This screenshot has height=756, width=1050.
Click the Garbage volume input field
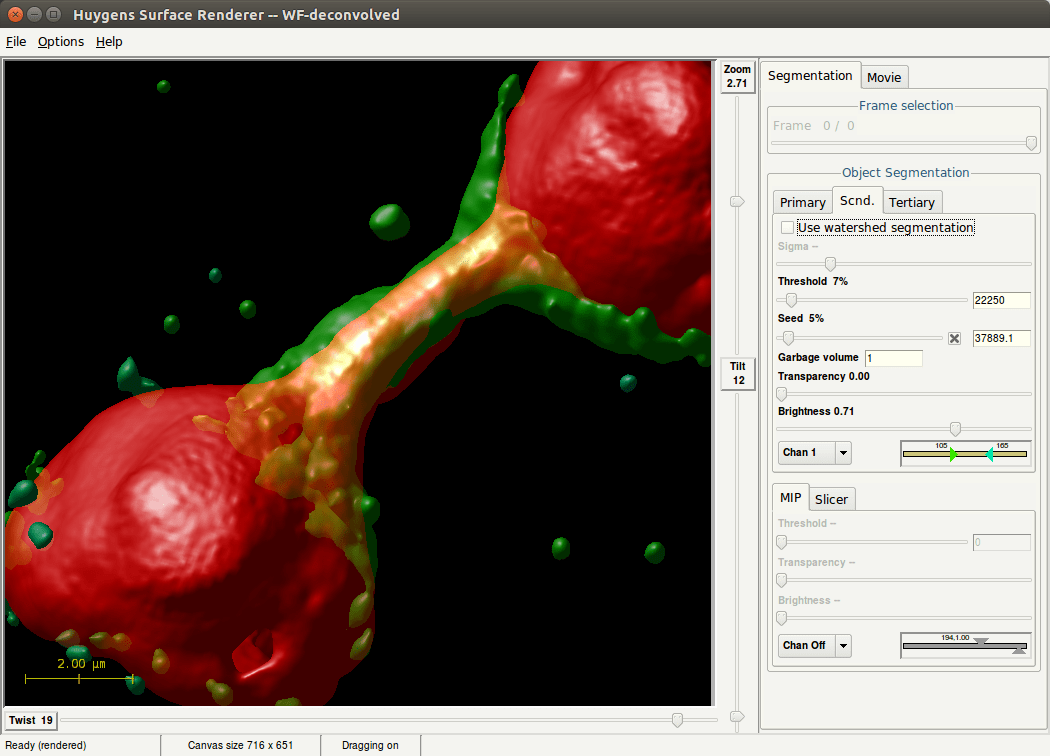[x=893, y=358]
